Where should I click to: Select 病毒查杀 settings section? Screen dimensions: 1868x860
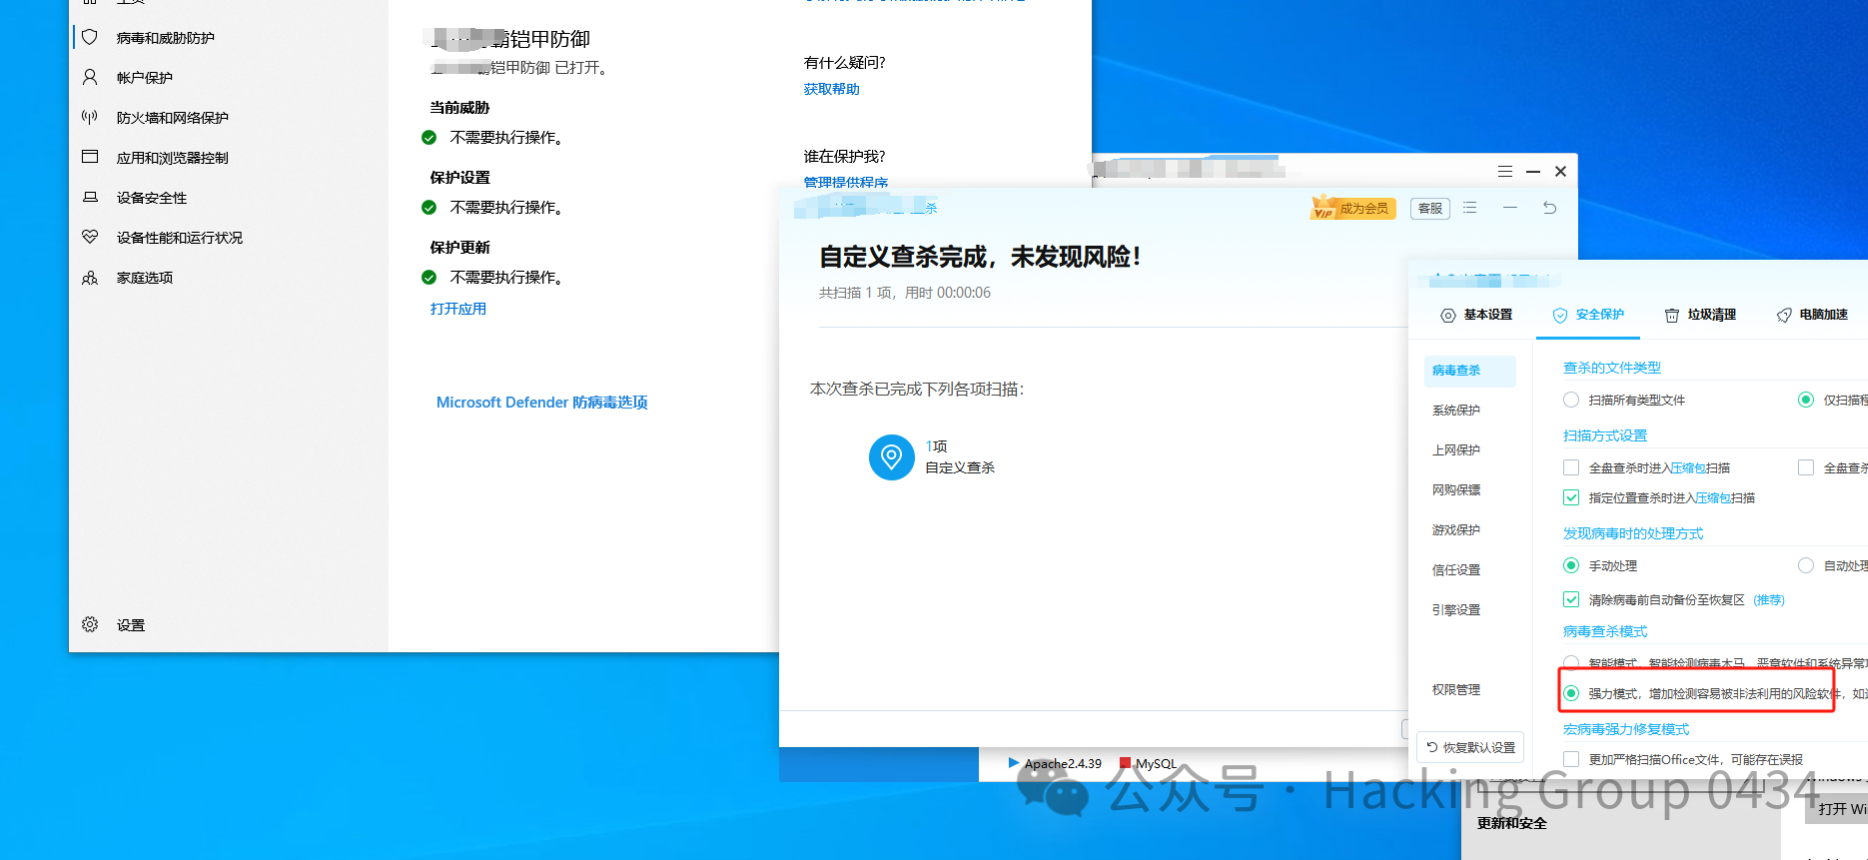(1470, 370)
